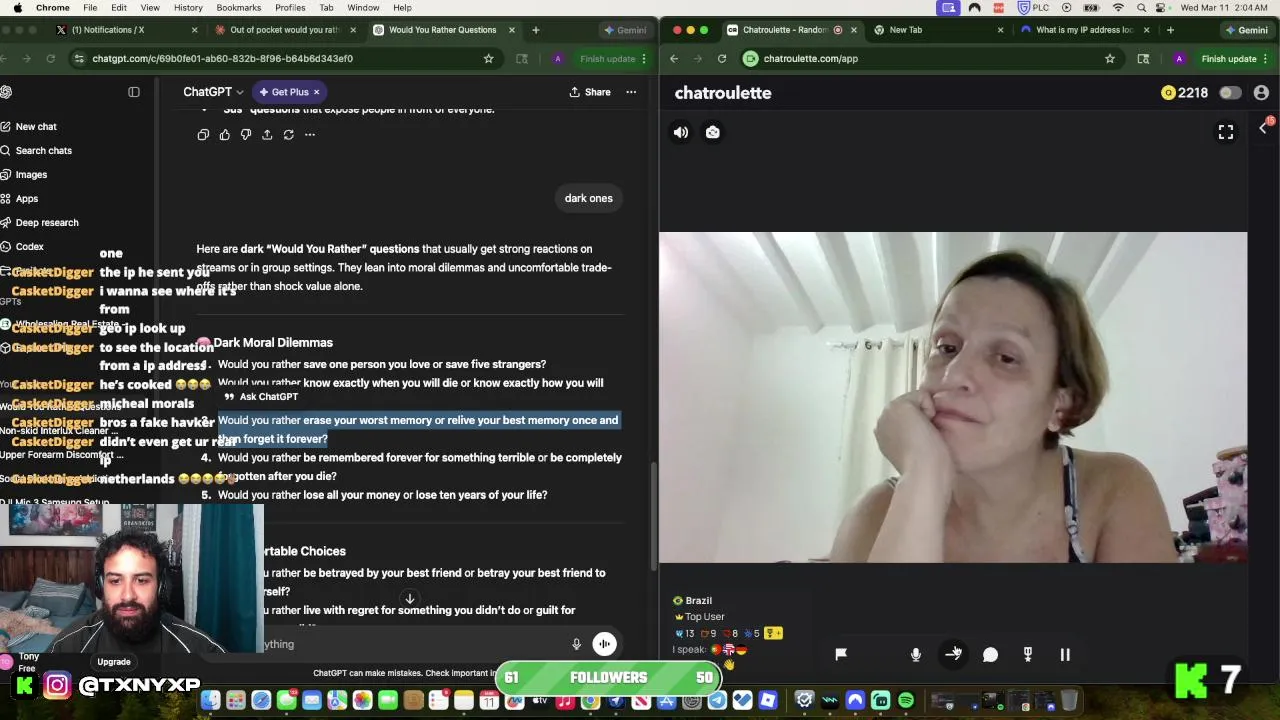Collapse the ChatGPT sidebar
The width and height of the screenshot is (1280, 720).
134,92
